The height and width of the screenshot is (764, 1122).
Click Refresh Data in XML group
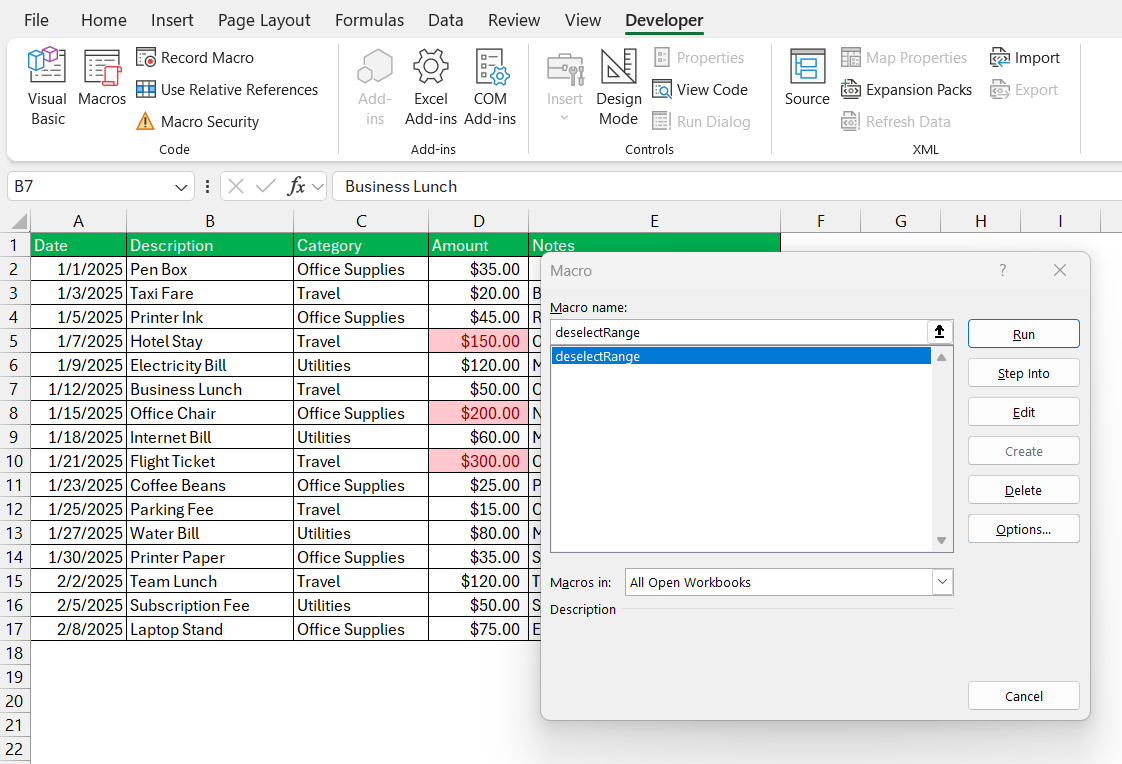click(x=895, y=122)
